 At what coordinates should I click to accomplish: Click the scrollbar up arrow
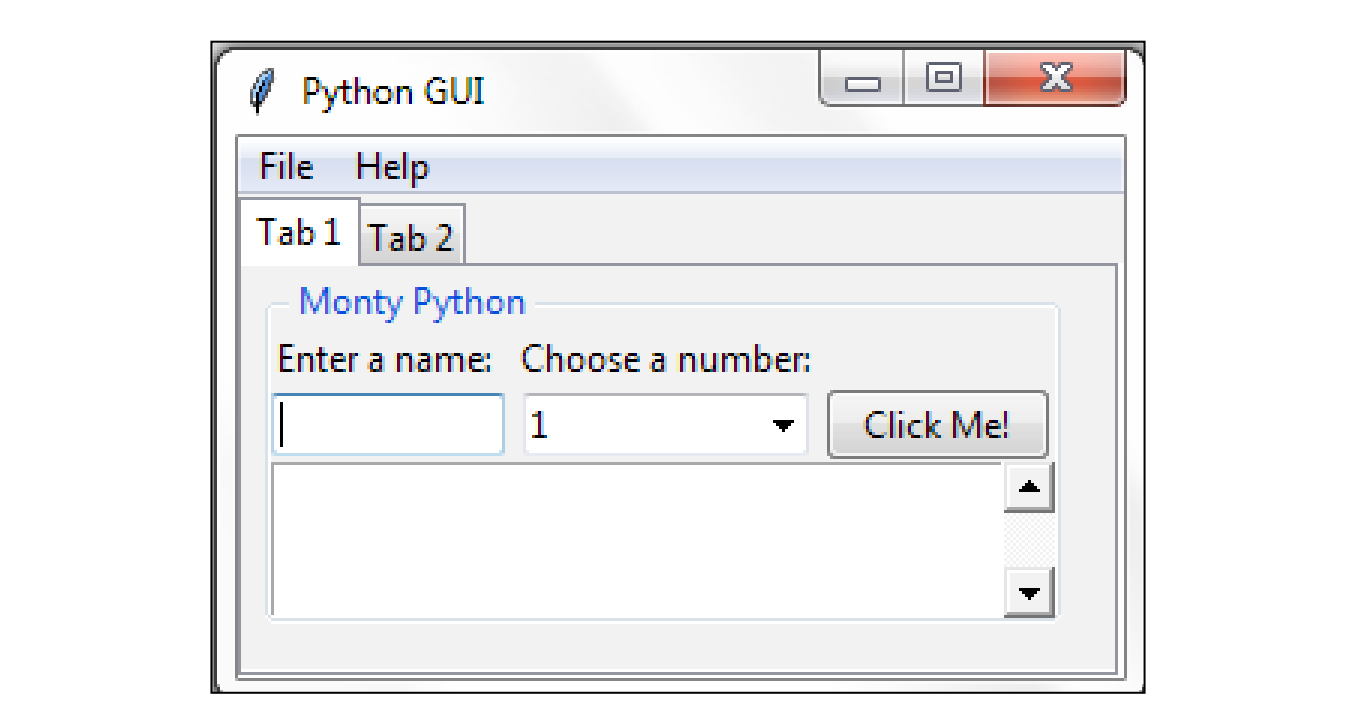(x=1029, y=486)
